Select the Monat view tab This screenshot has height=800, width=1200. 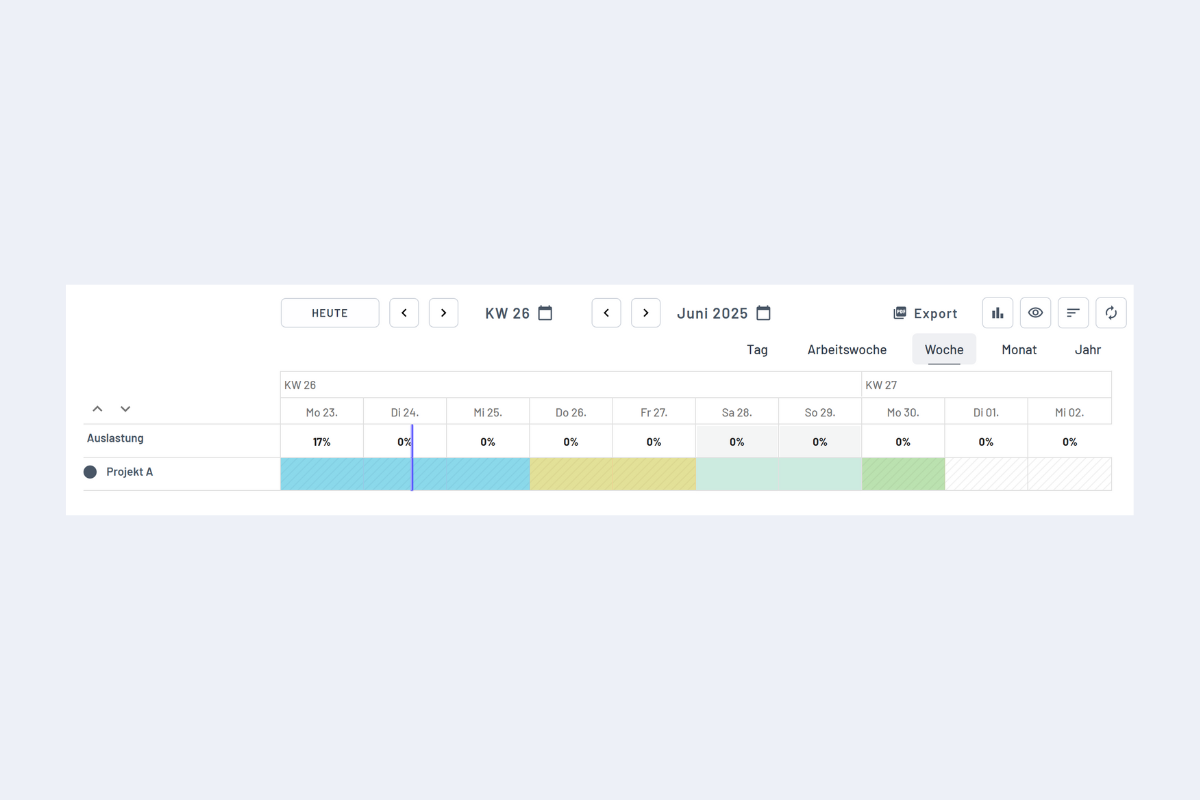coord(1019,350)
